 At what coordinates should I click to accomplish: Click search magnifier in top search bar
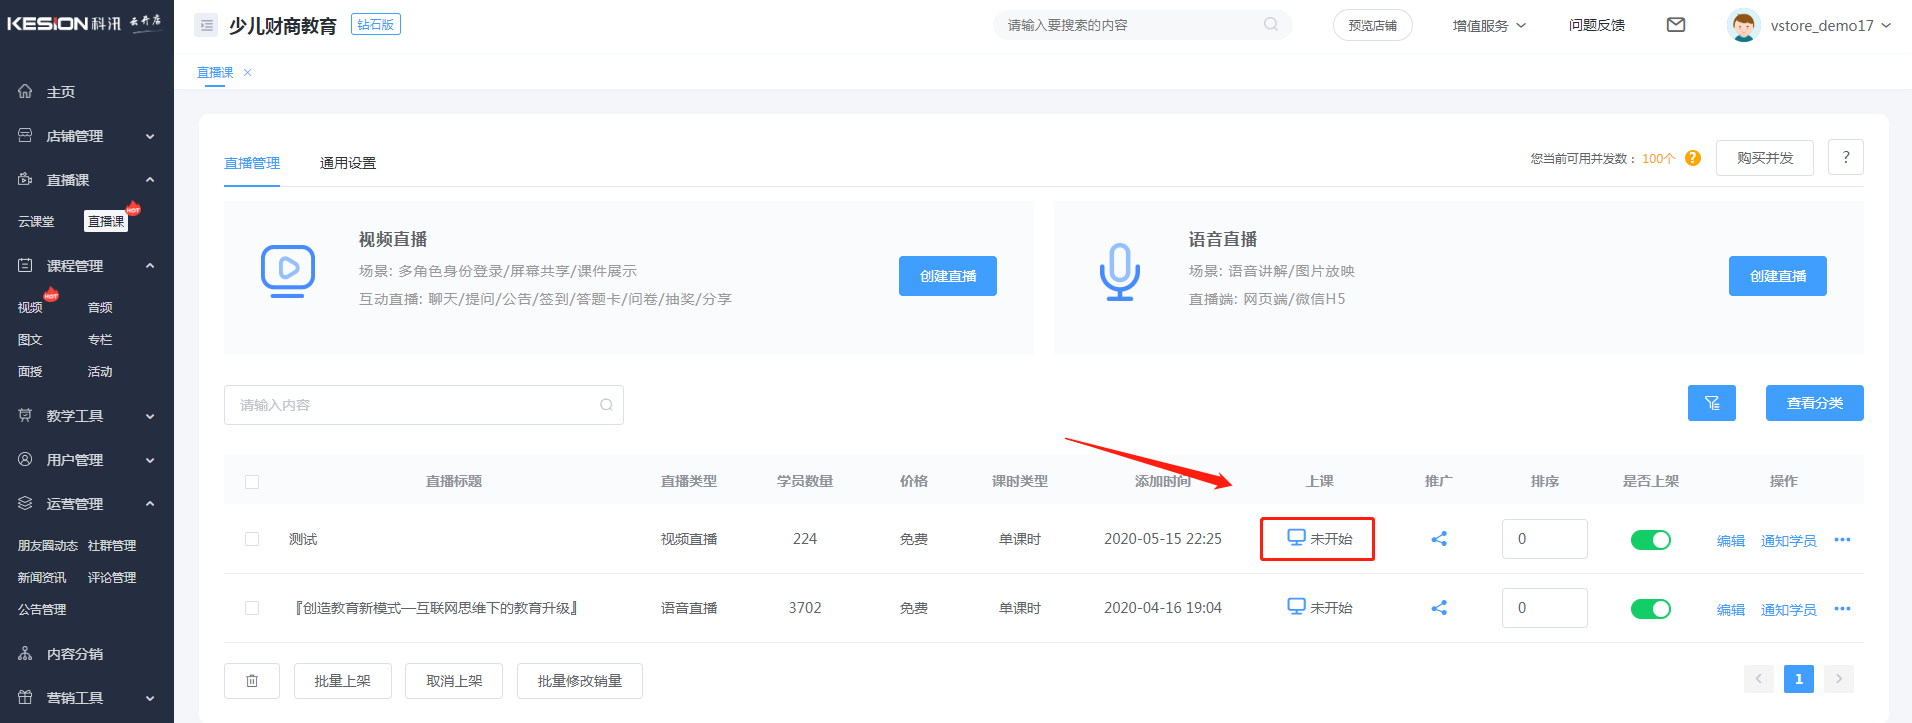click(1271, 25)
